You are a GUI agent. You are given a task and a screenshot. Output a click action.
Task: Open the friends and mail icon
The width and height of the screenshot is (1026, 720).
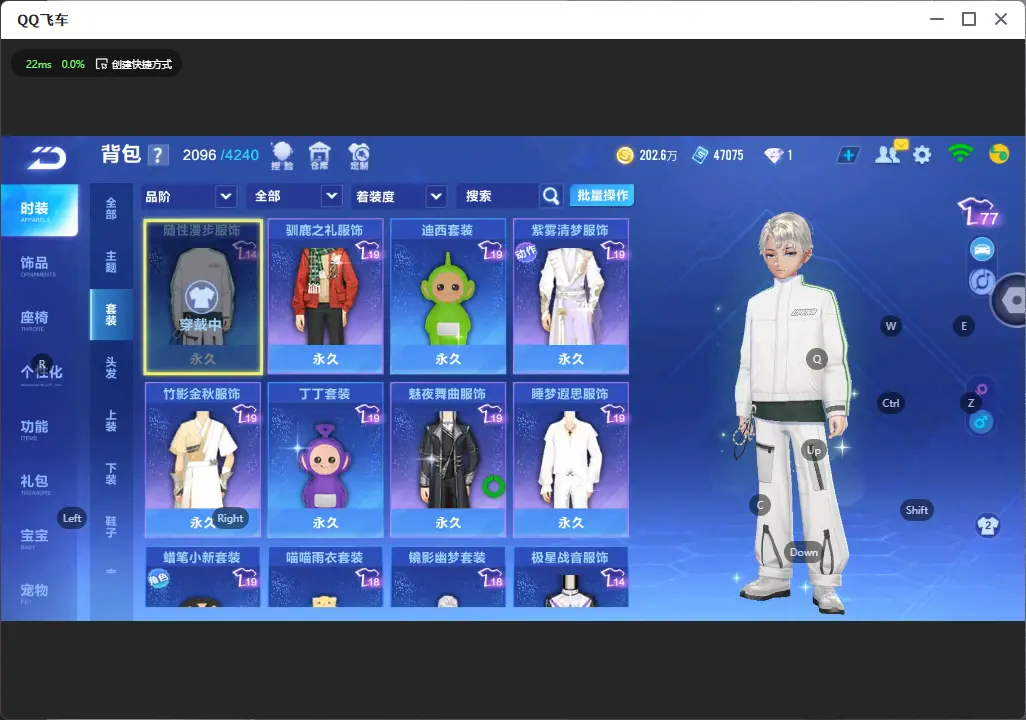[890, 153]
